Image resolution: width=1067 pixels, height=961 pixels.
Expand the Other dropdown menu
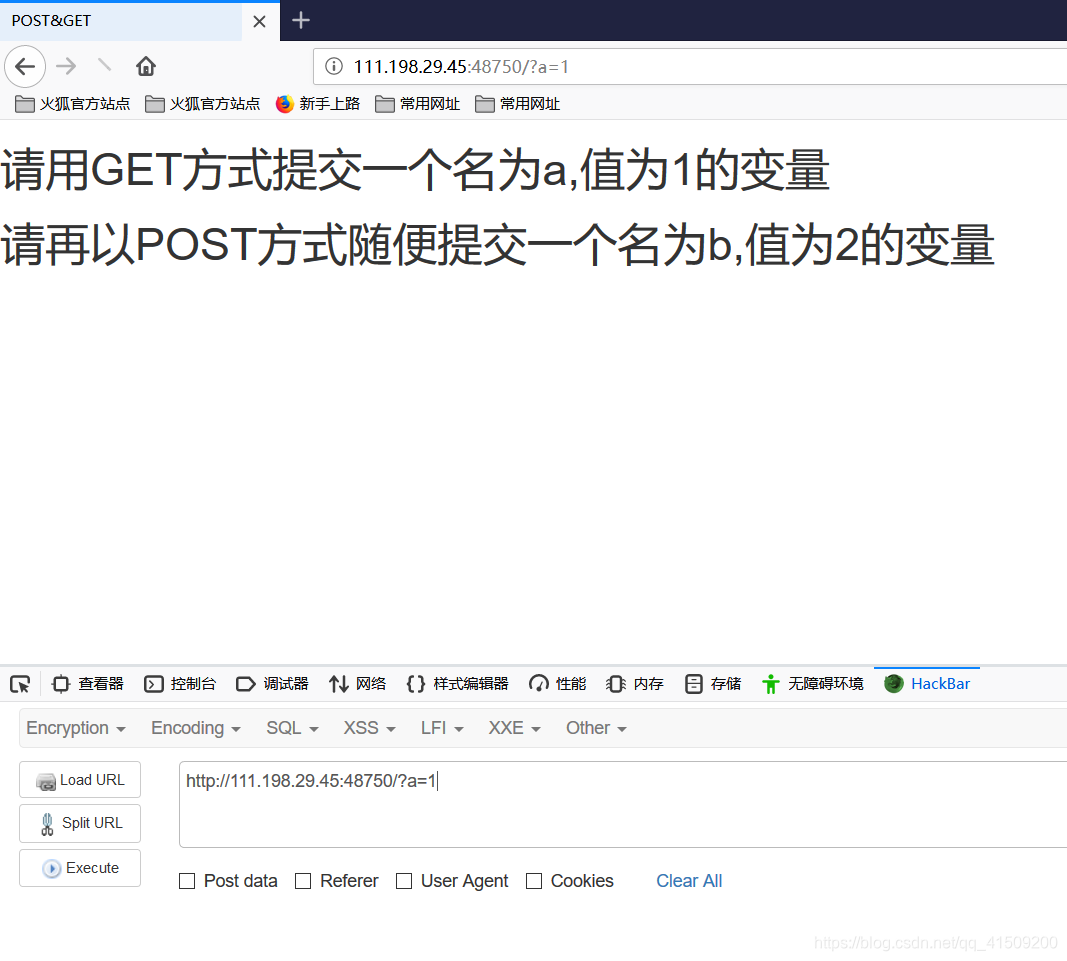[x=596, y=728]
